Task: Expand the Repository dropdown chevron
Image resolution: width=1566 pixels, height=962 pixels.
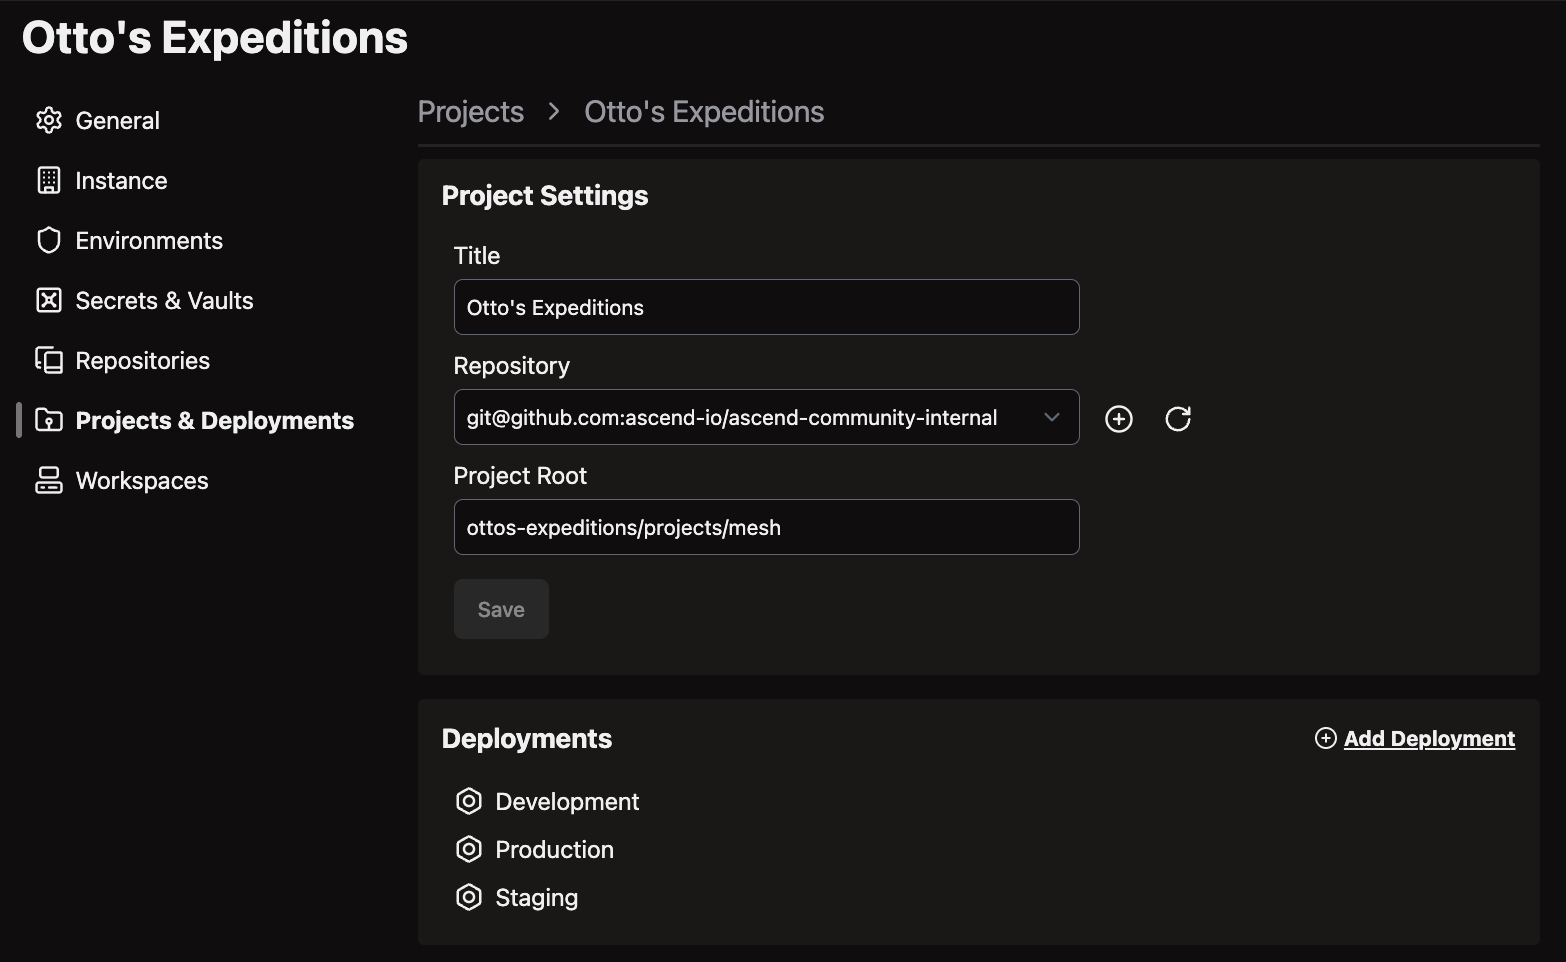Action: click(1051, 417)
